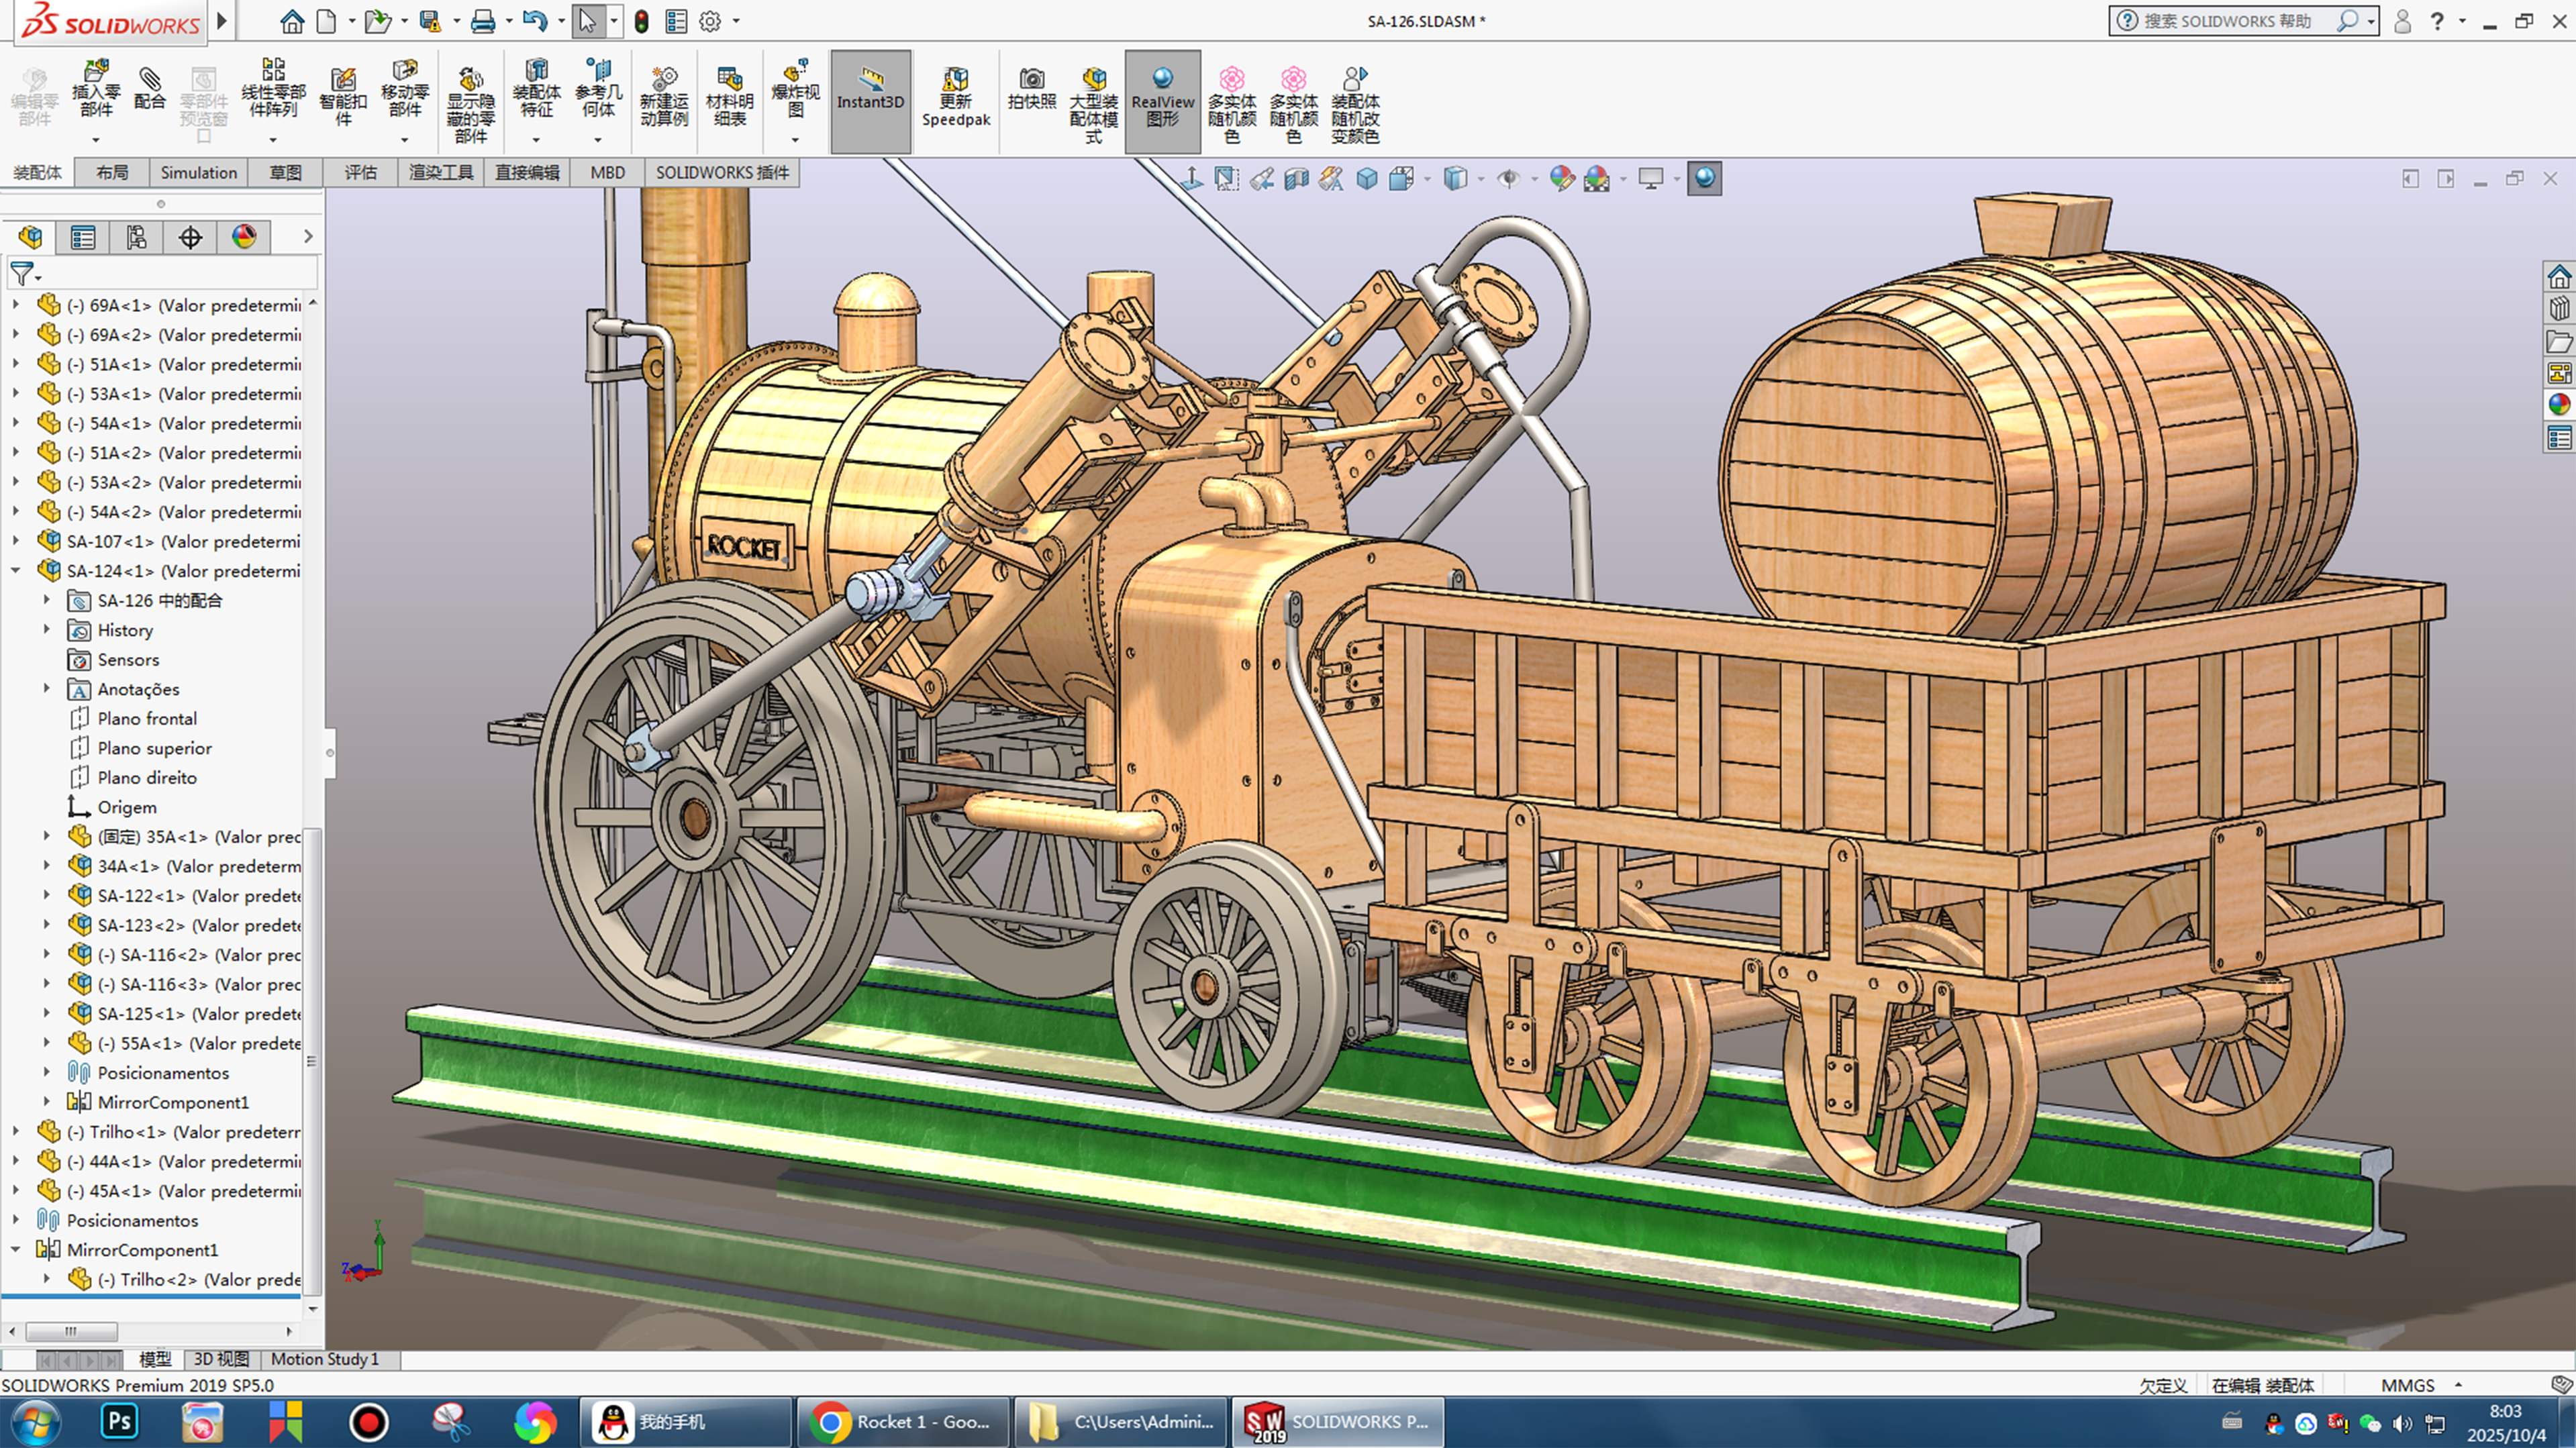Expand the History folder in the tree

tap(46, 630)
